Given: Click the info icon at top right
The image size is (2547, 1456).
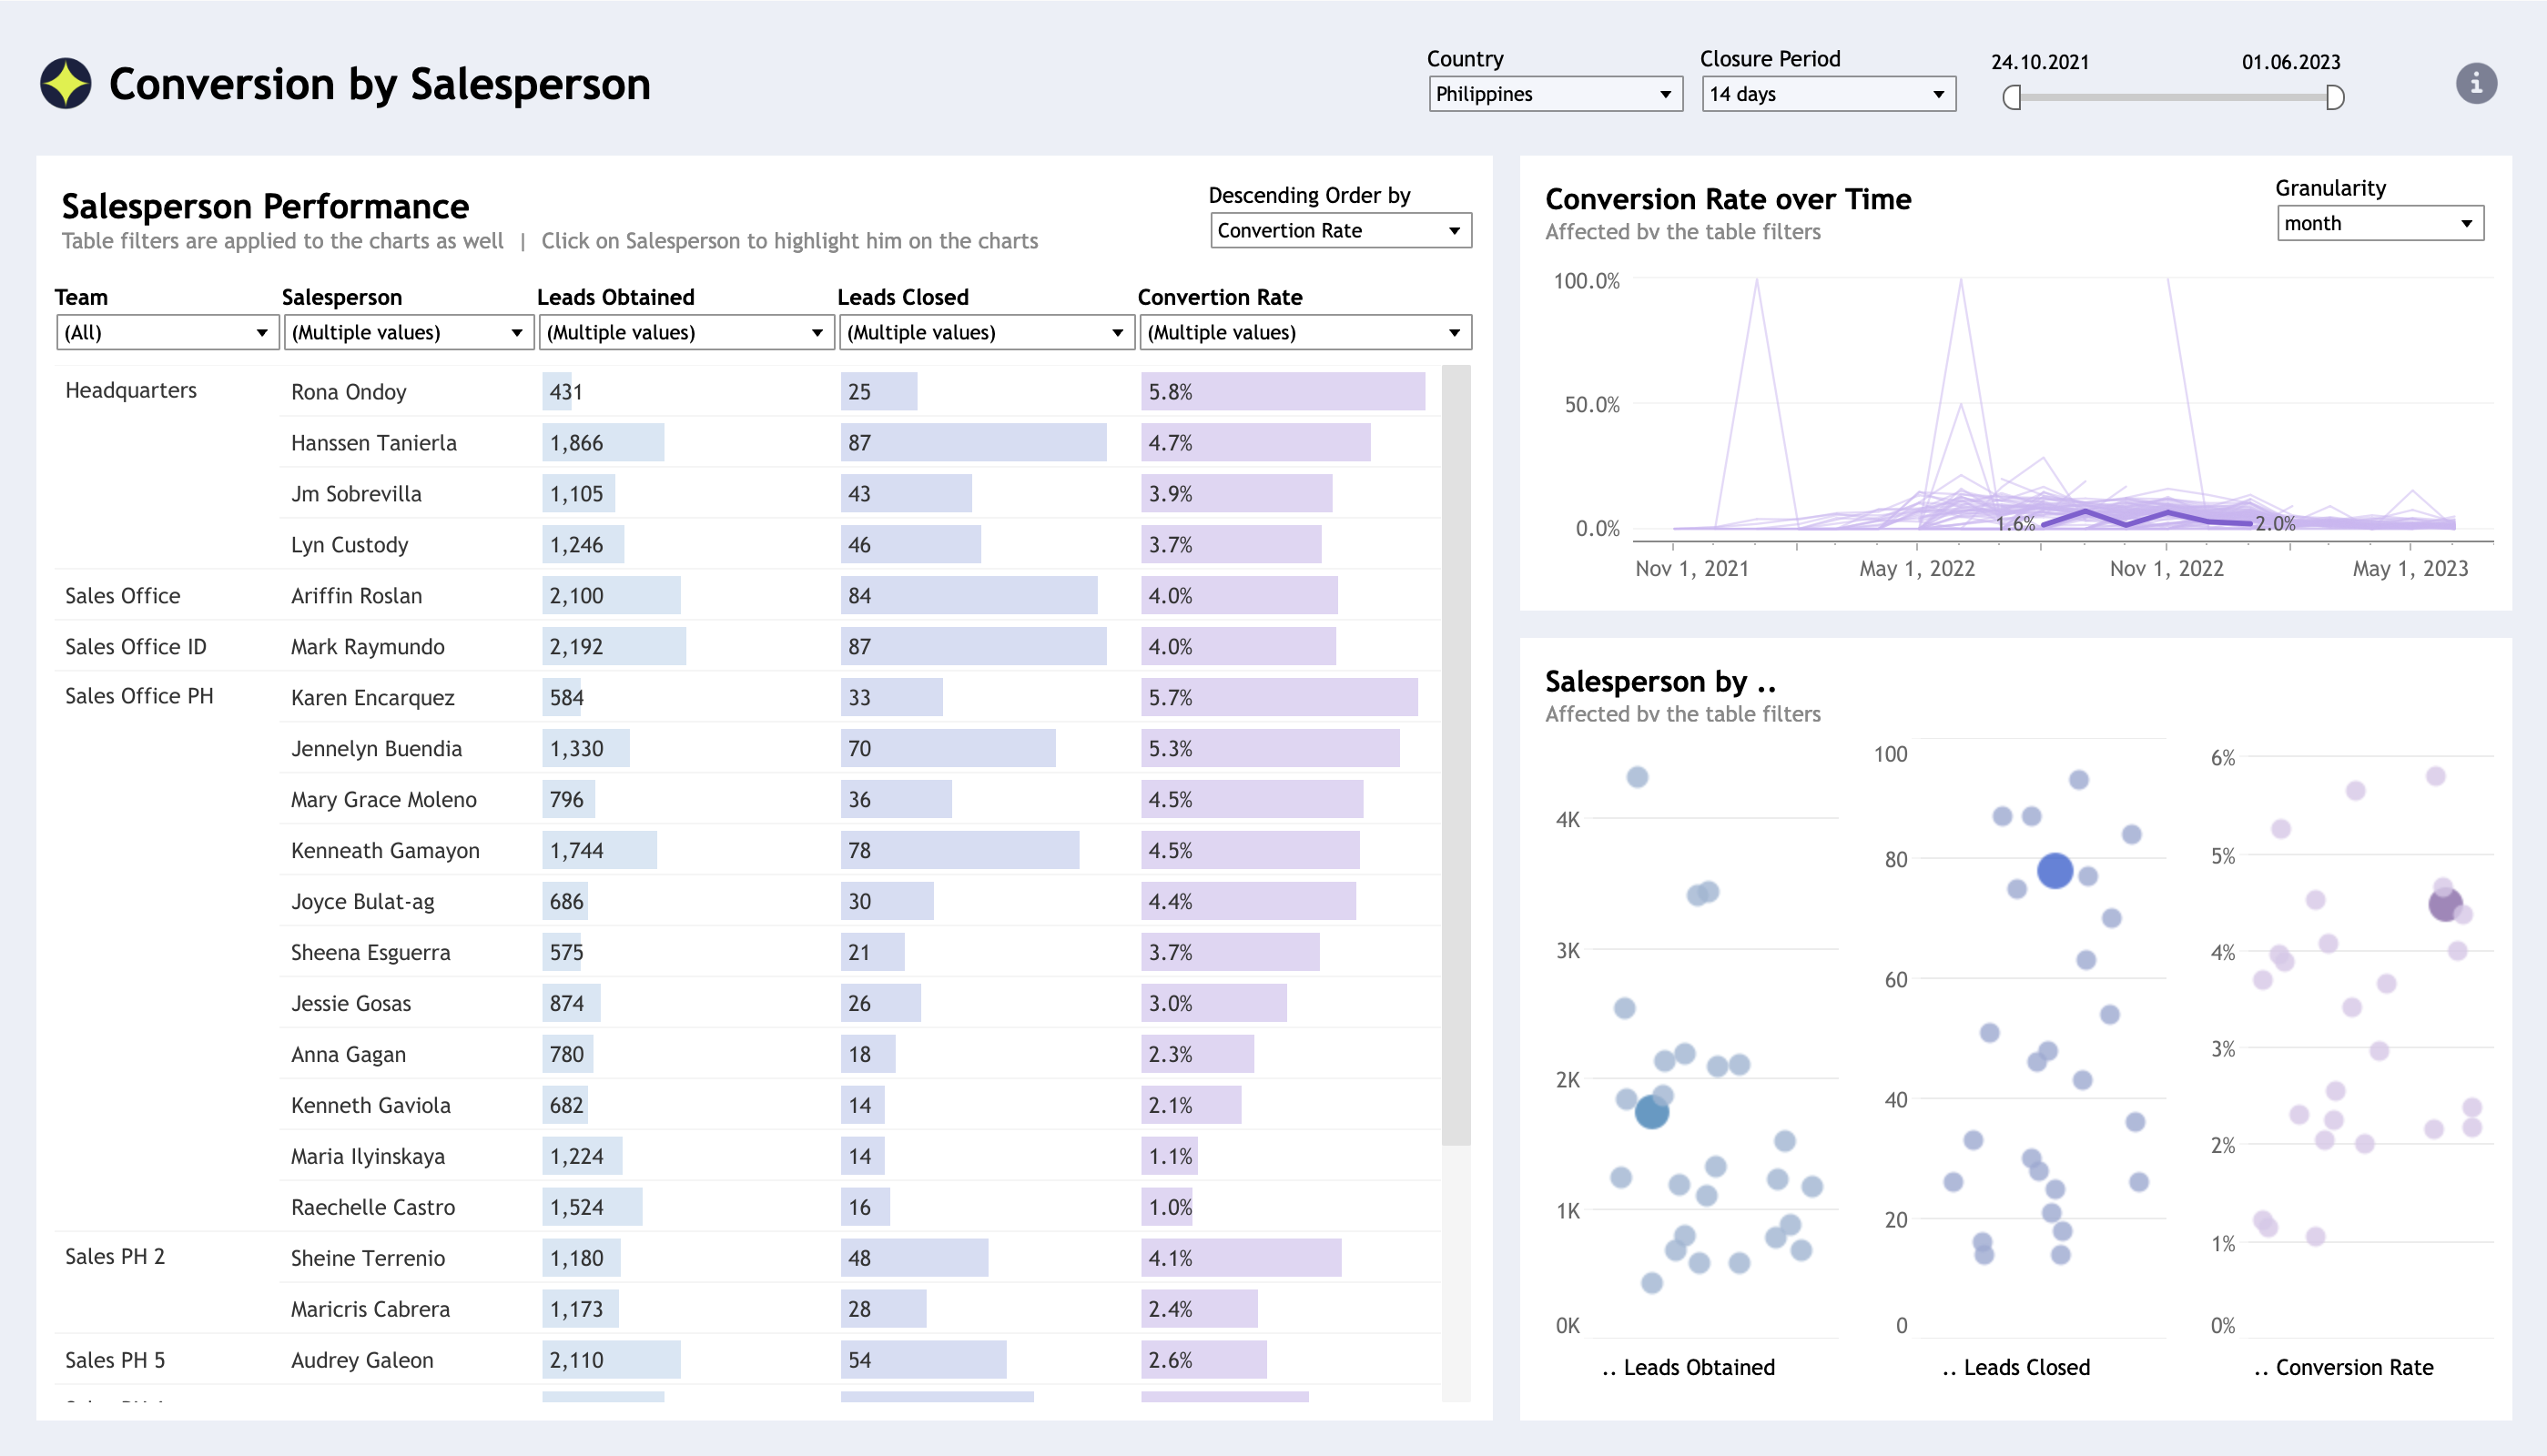Looking at the screenshot, I should point(2475,84).
